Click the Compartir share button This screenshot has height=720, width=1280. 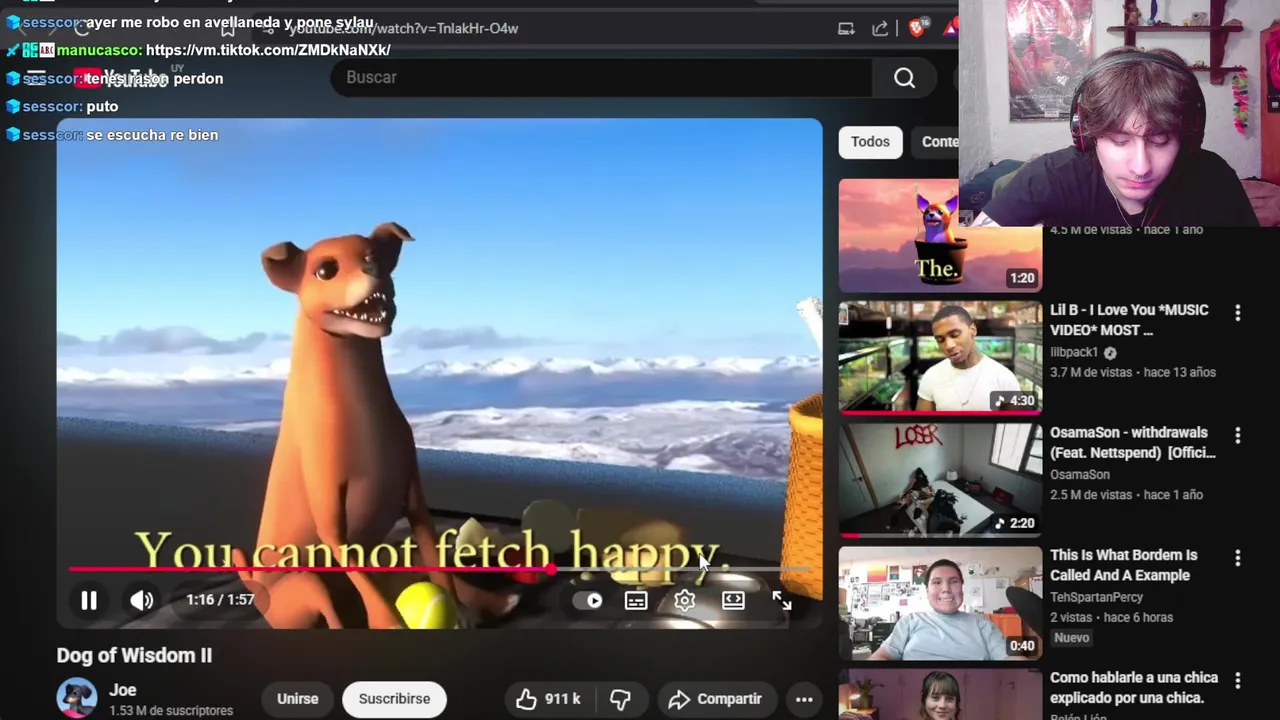coord(715,699)
